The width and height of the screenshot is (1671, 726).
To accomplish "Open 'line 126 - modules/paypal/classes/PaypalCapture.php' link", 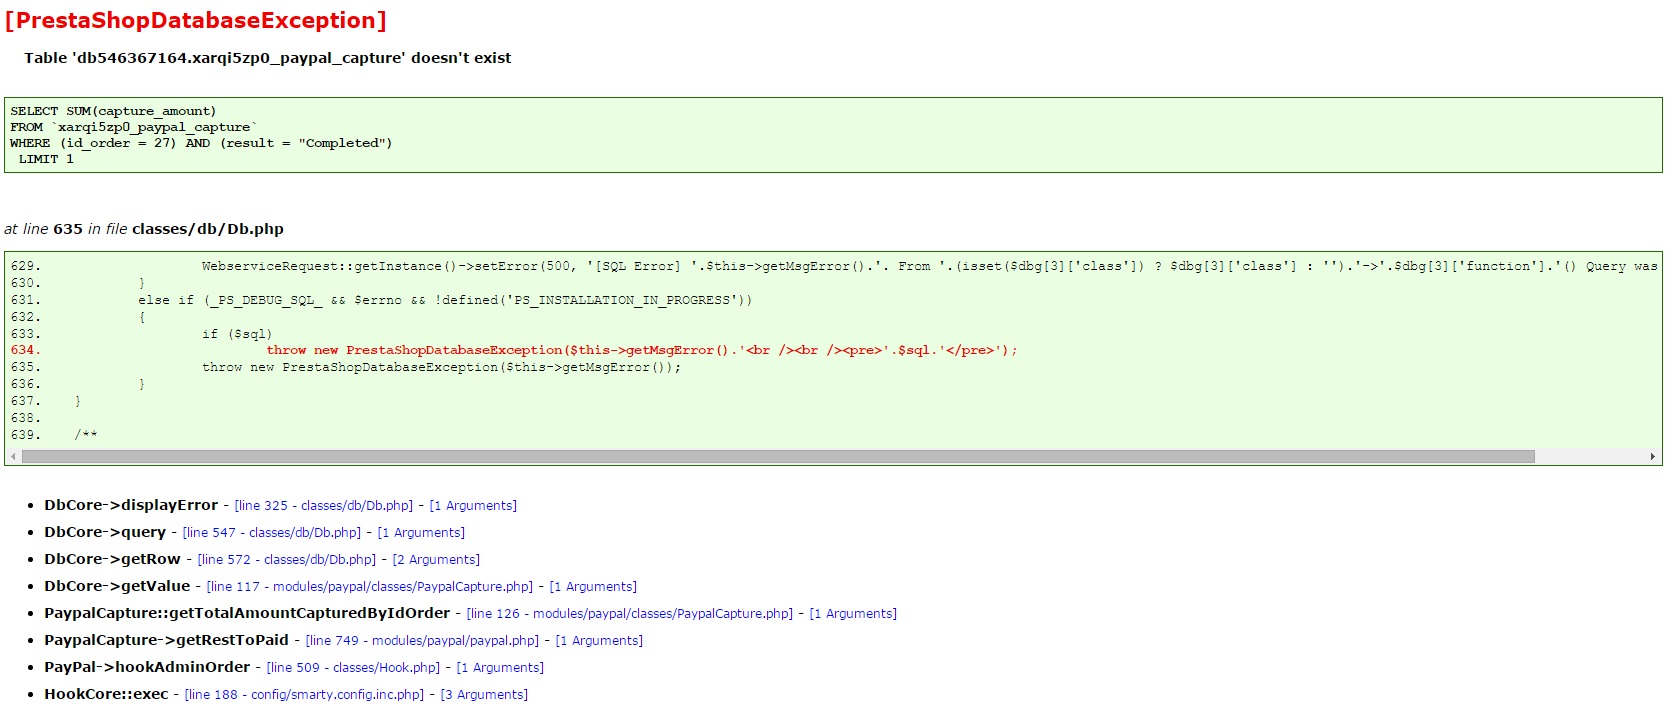I will pos(630,614).
